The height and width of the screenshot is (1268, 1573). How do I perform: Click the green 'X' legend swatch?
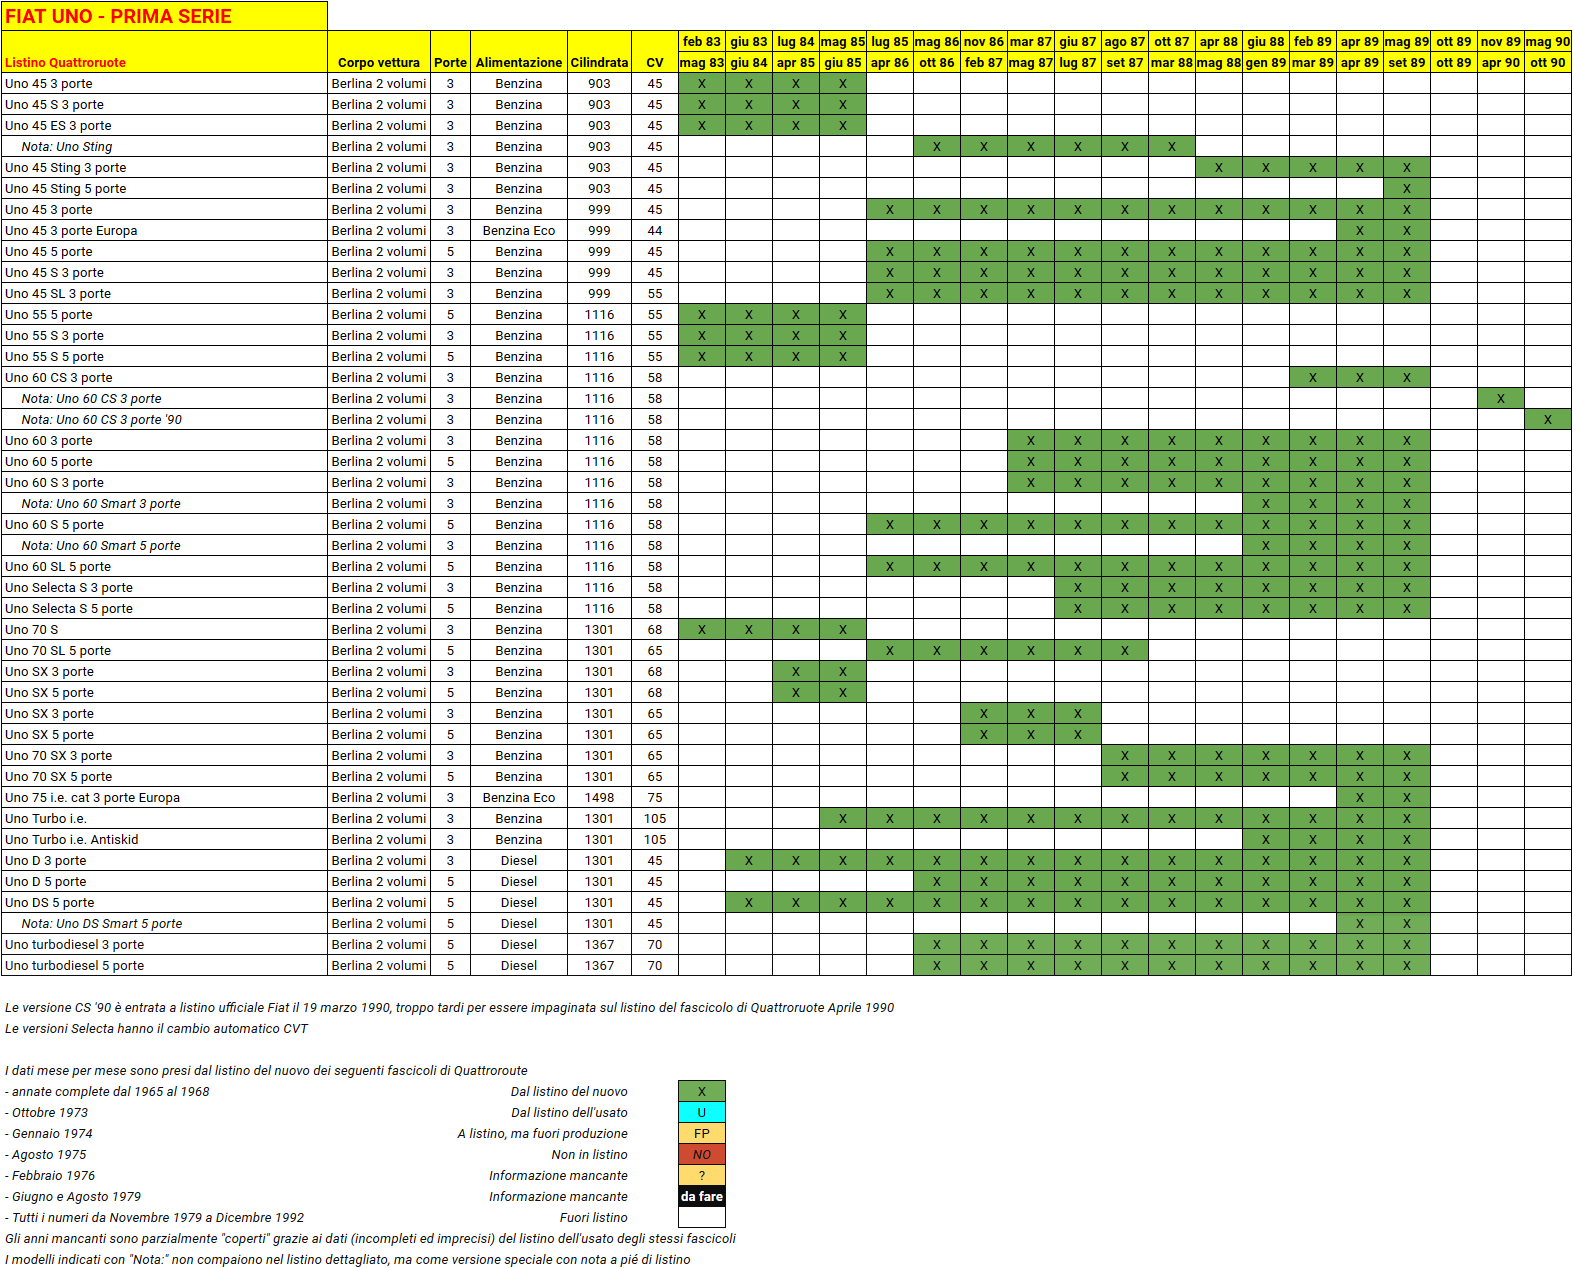(702, 1091)
